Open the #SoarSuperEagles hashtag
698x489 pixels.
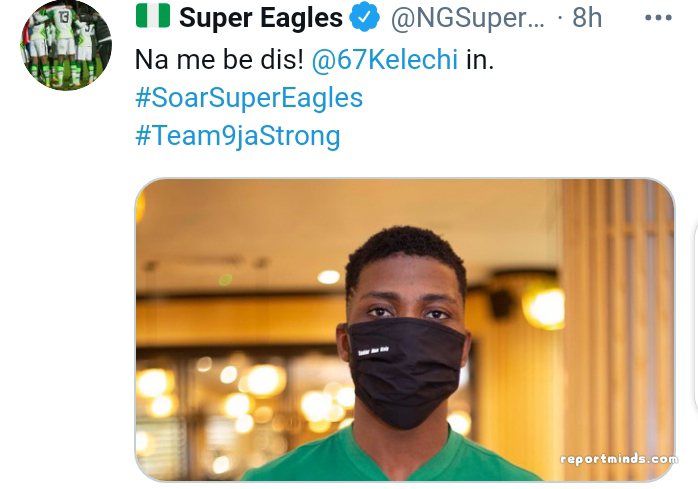[249, 98]
